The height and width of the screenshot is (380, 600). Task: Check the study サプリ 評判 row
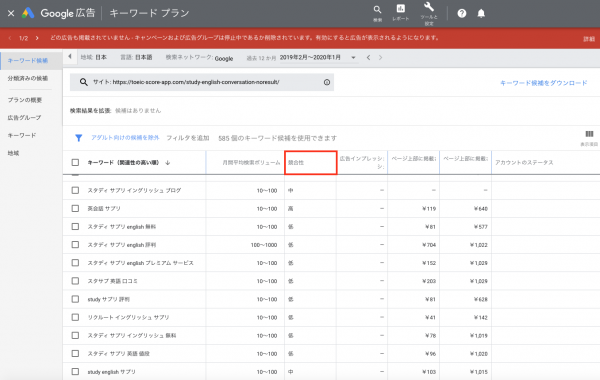click(x=75, y=299)
